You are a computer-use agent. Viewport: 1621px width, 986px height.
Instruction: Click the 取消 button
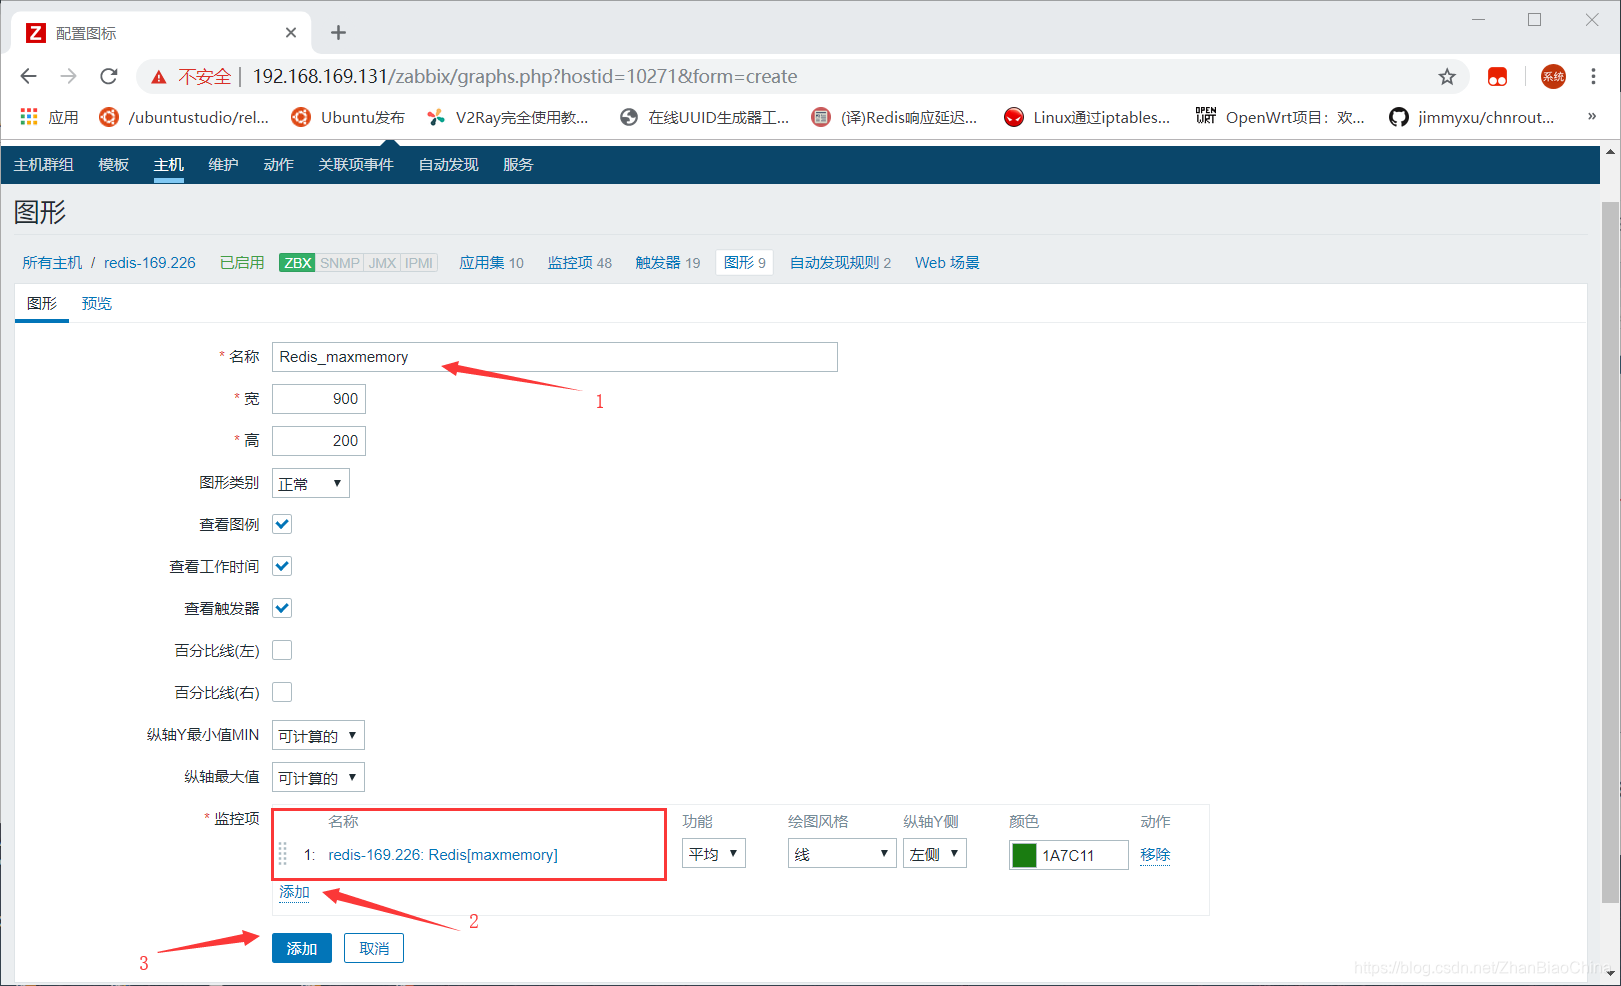[x=374, y=948]
